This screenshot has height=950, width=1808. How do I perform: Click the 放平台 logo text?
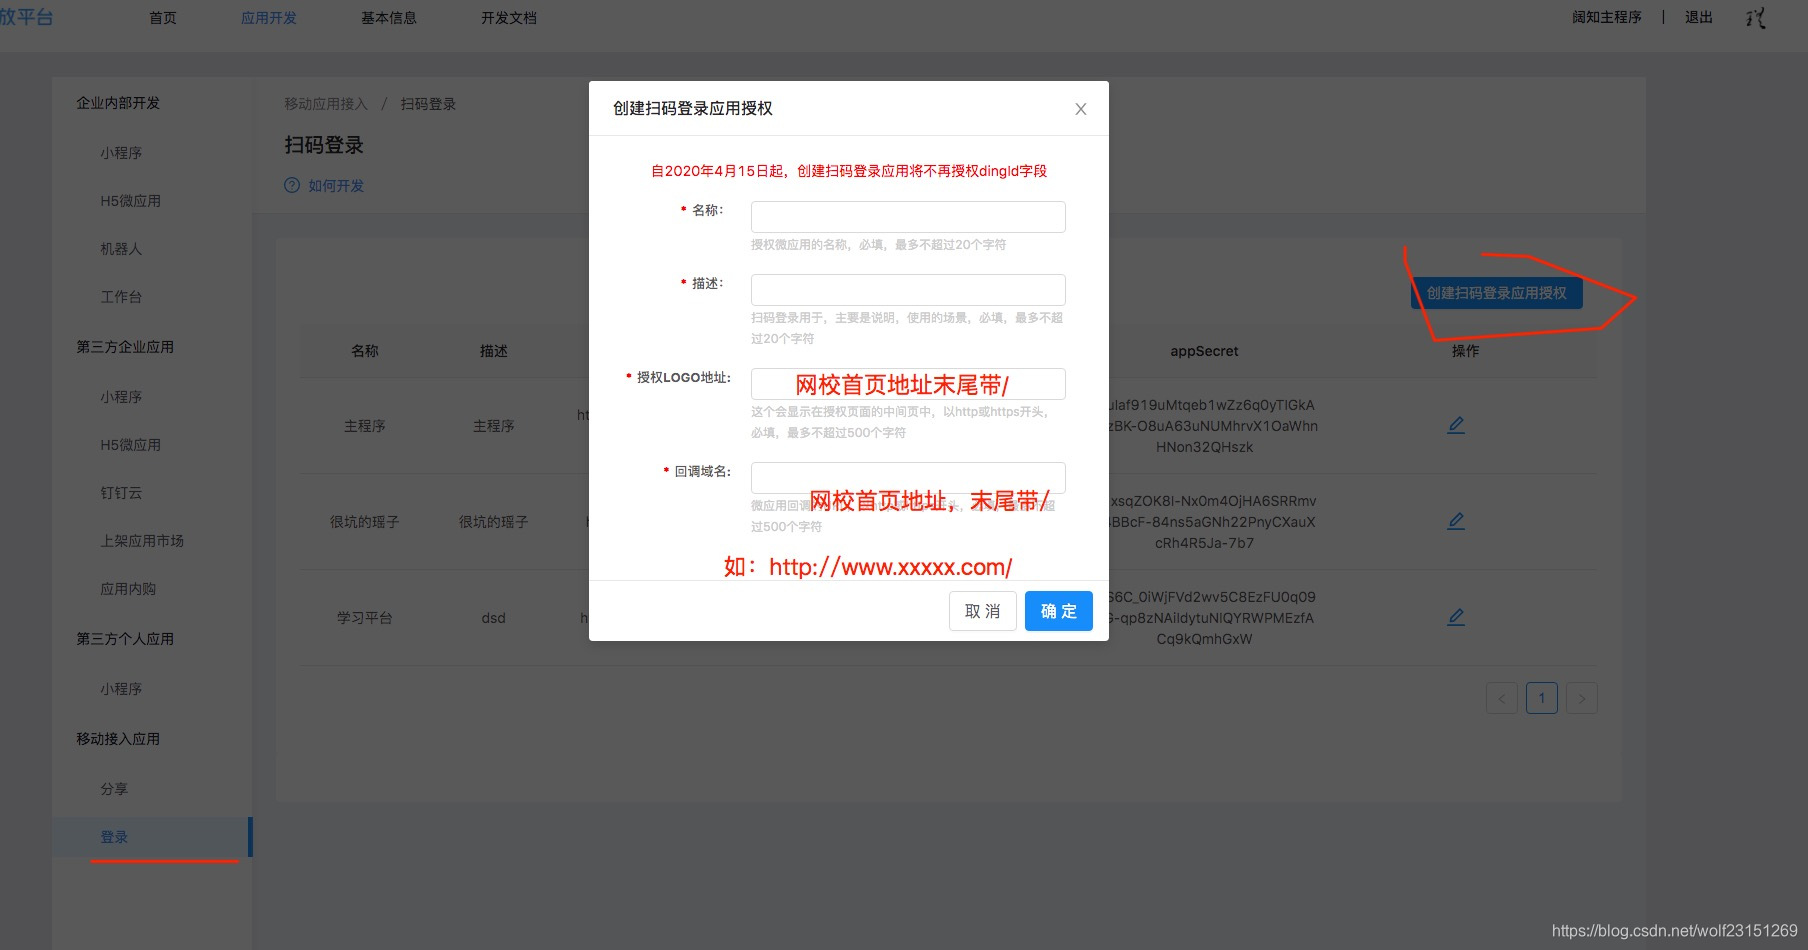click(26, 17)
